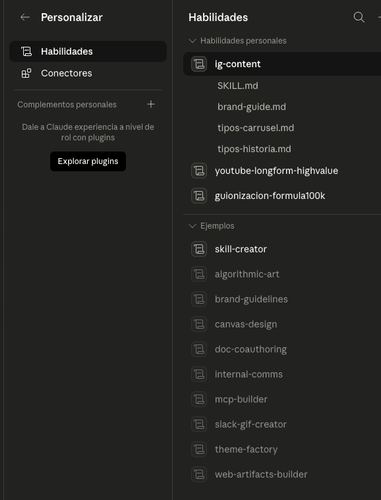Open the SKILL.md file
381x500 pixels.
(238, 86)
